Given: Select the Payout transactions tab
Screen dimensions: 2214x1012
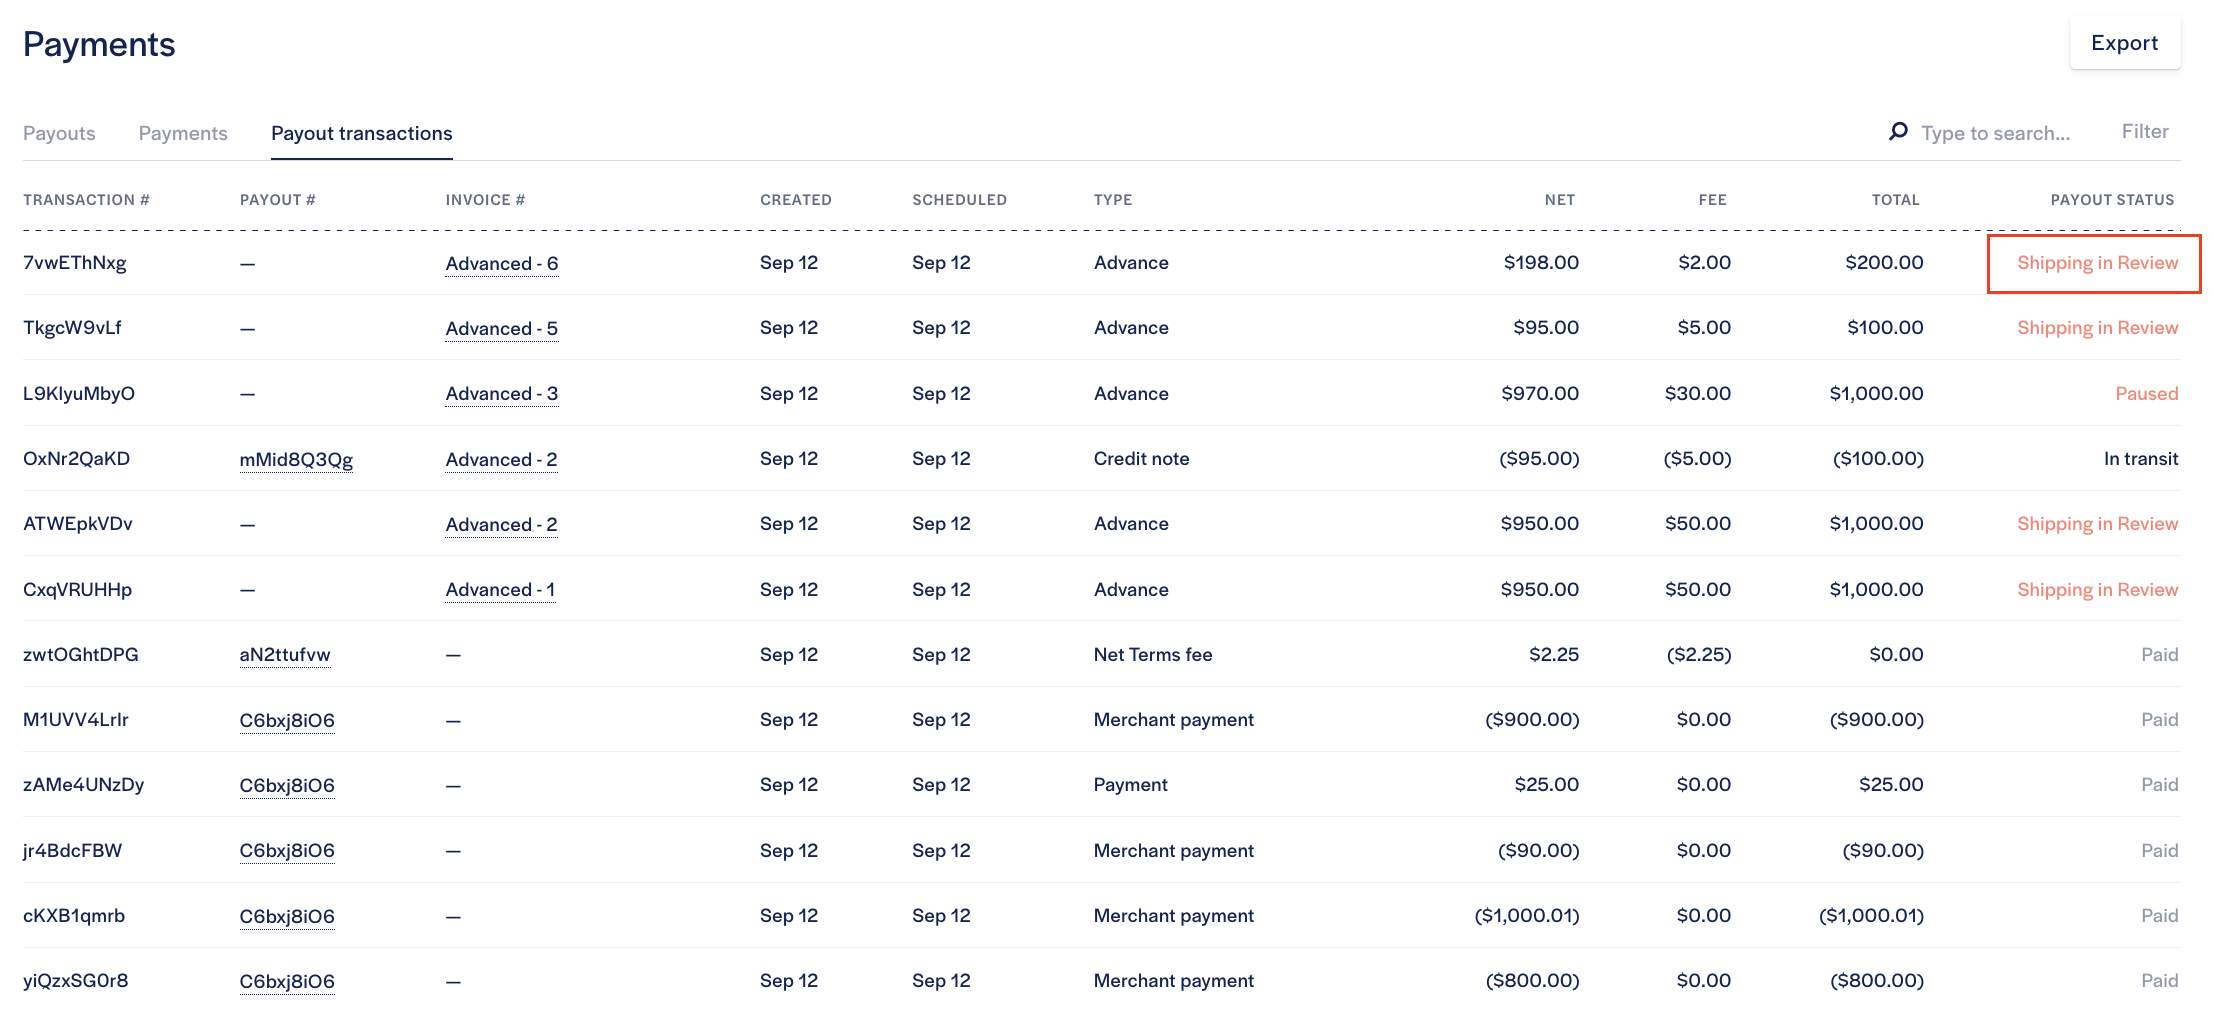Looking at the screenshot, I should pyautogui.click(x=361, y=134).
